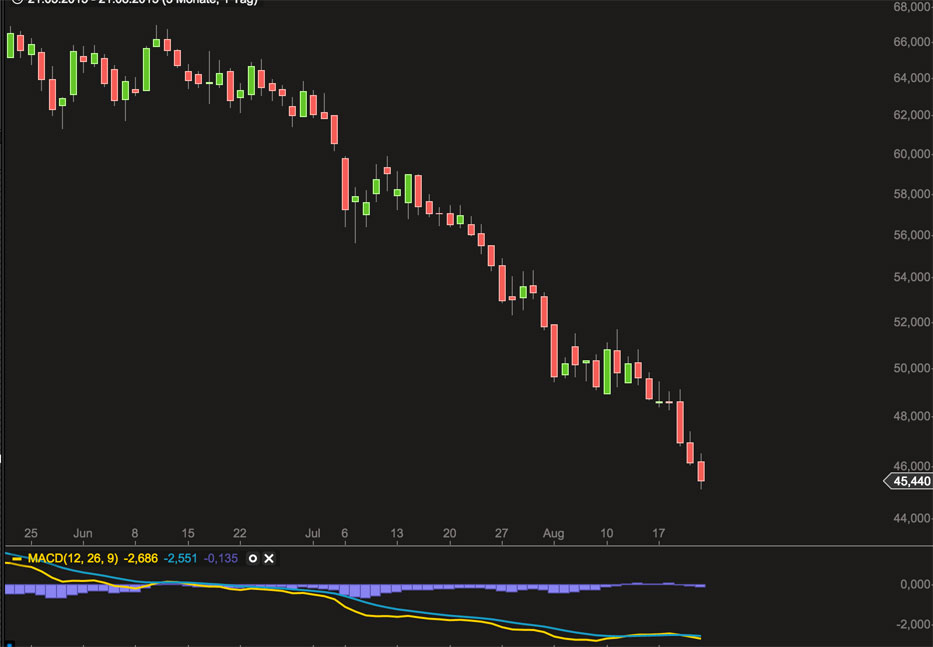Click the 44,000 price axis label

coord(912,518)
